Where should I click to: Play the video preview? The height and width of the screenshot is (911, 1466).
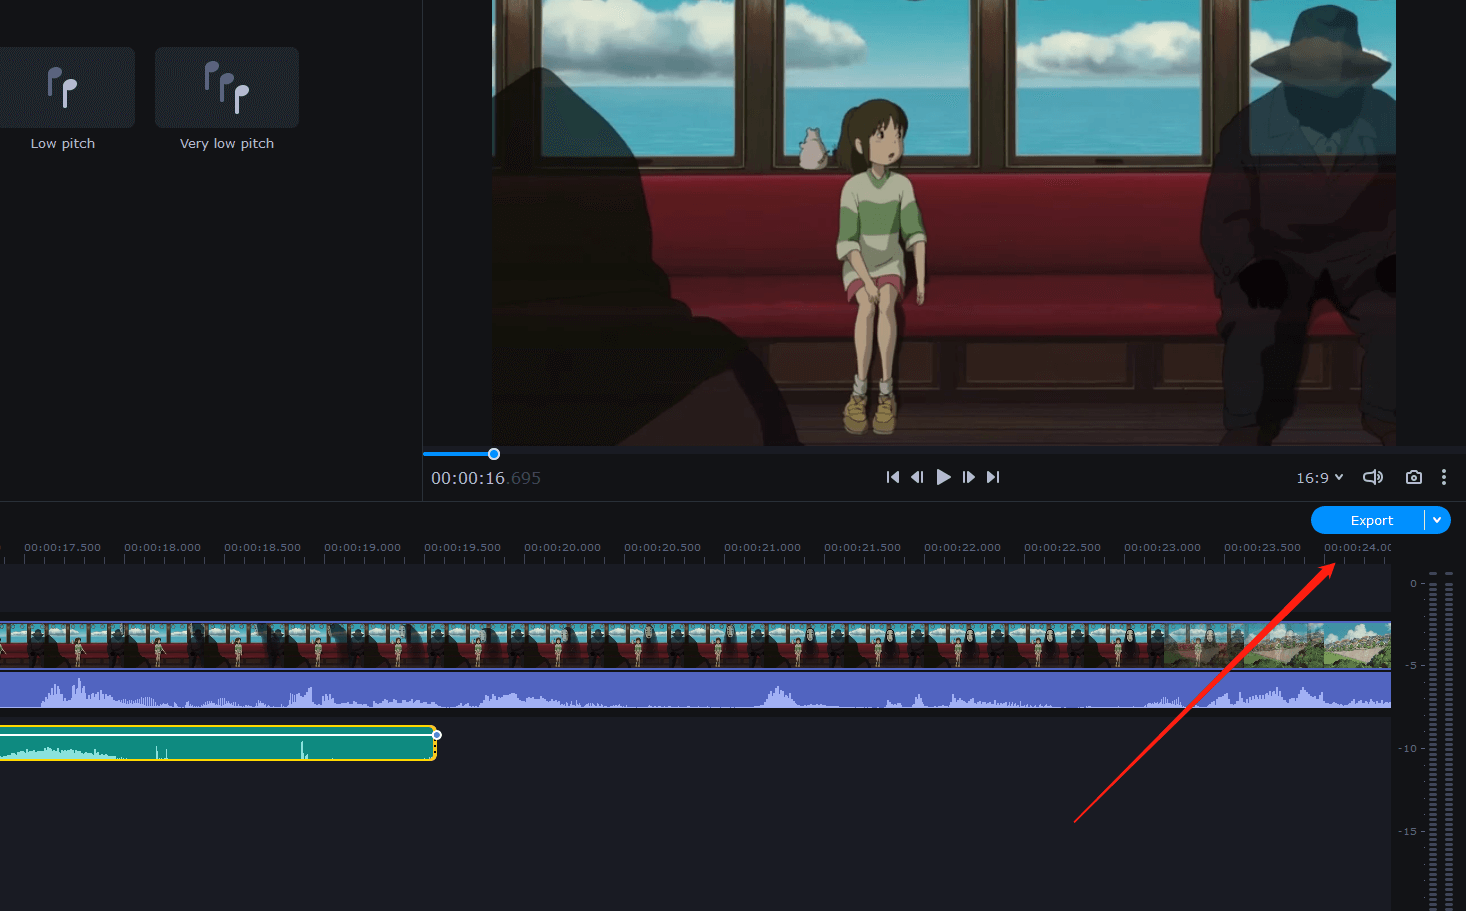pyautogui.click(x=943, y=477)
